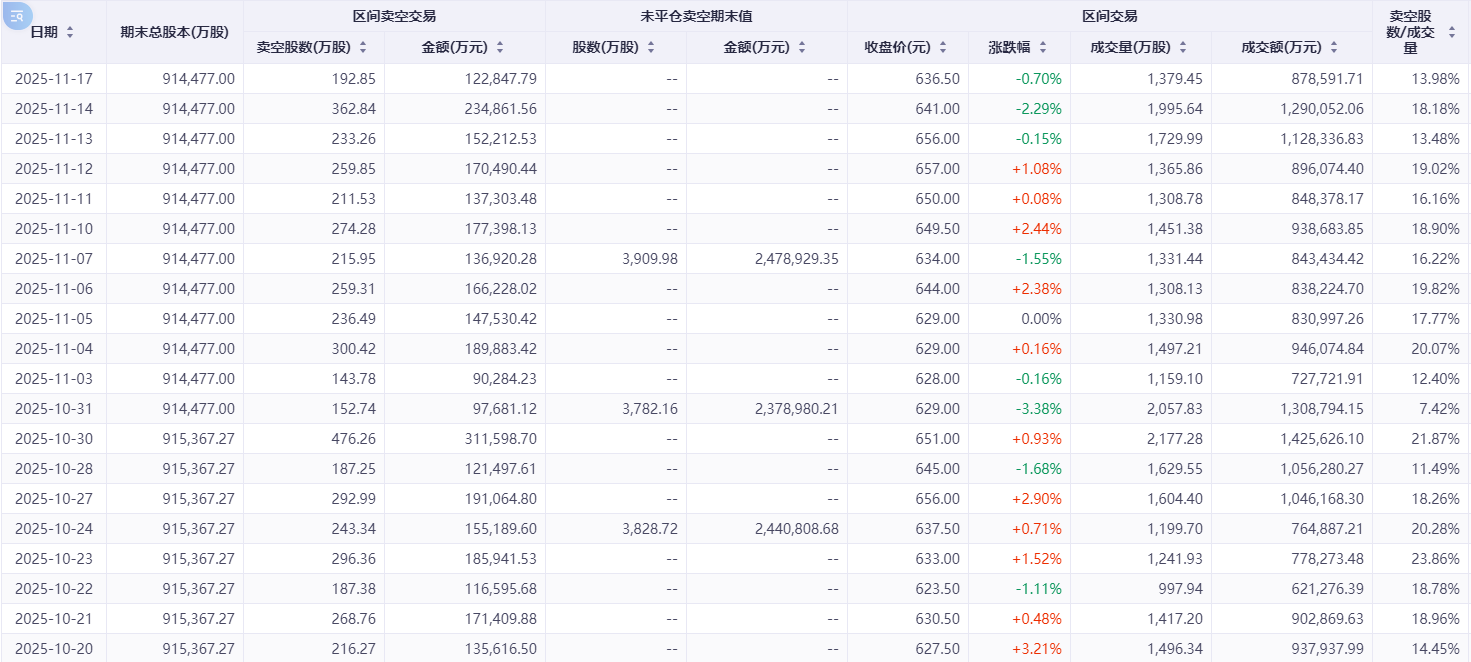Click the 期末总股本(万股) column header
Viewport: 1471px width, 662px height.
tap(174, 32)
